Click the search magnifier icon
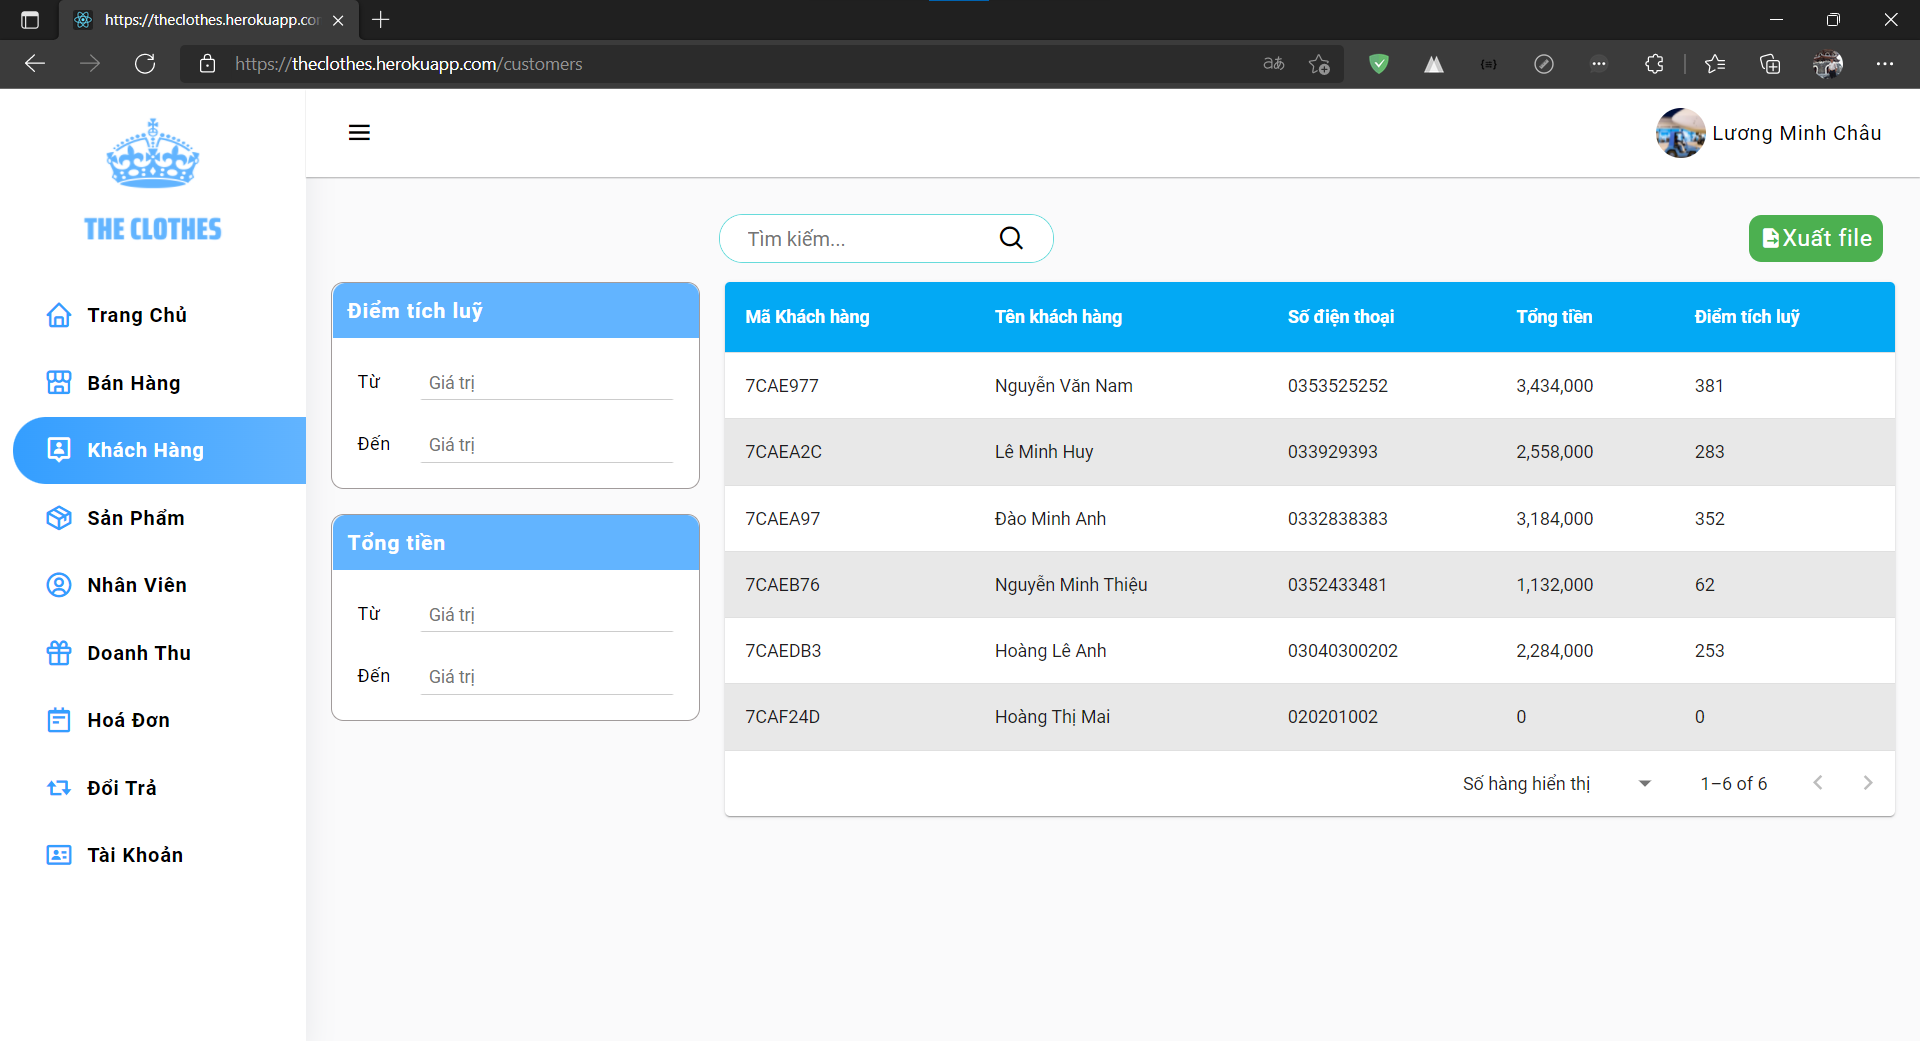The height and width of the screenshot is (1041, 1920). 1011,238
